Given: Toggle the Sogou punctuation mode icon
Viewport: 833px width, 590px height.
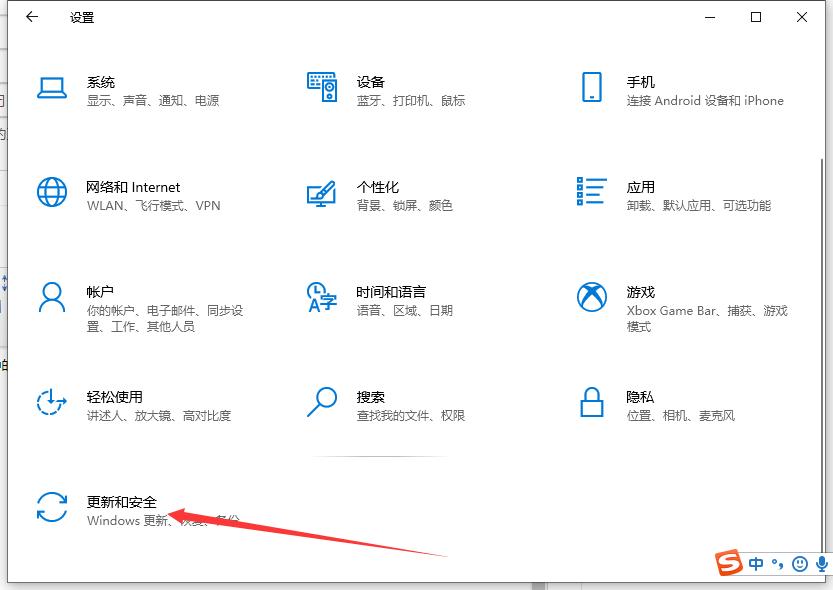Looking at the screenshot, I should [777, 564].
